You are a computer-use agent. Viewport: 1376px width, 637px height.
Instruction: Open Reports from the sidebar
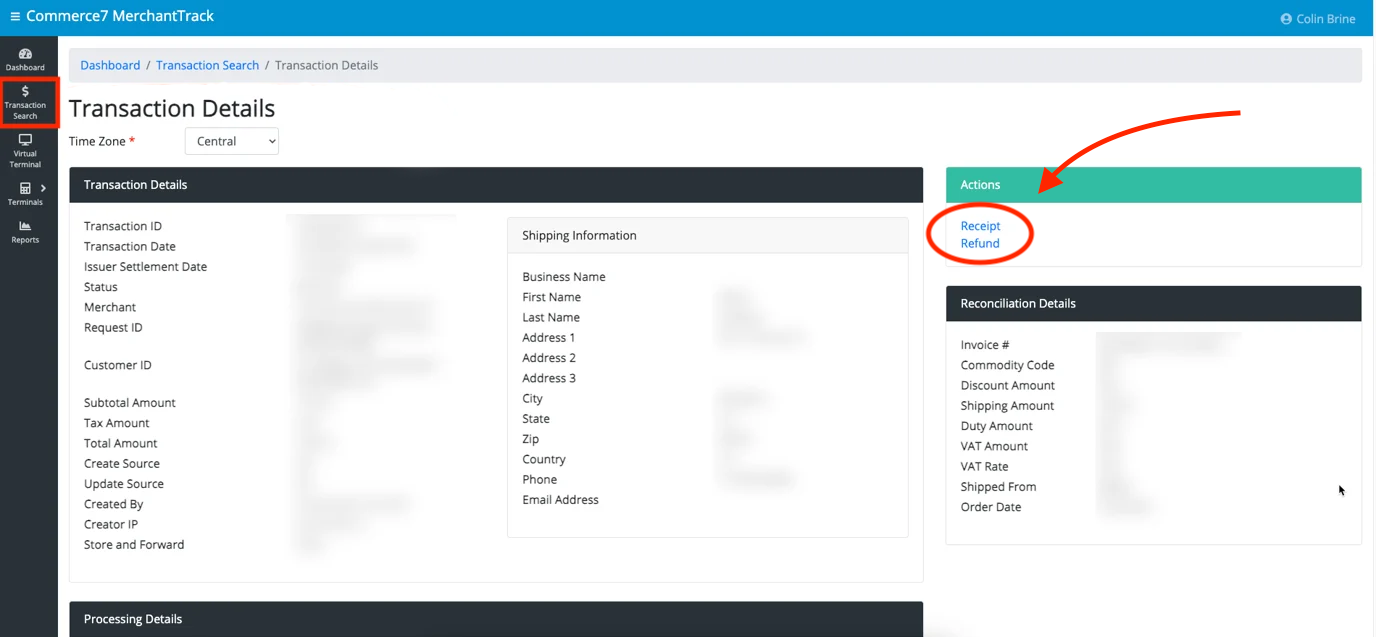(x=27, y=230)
